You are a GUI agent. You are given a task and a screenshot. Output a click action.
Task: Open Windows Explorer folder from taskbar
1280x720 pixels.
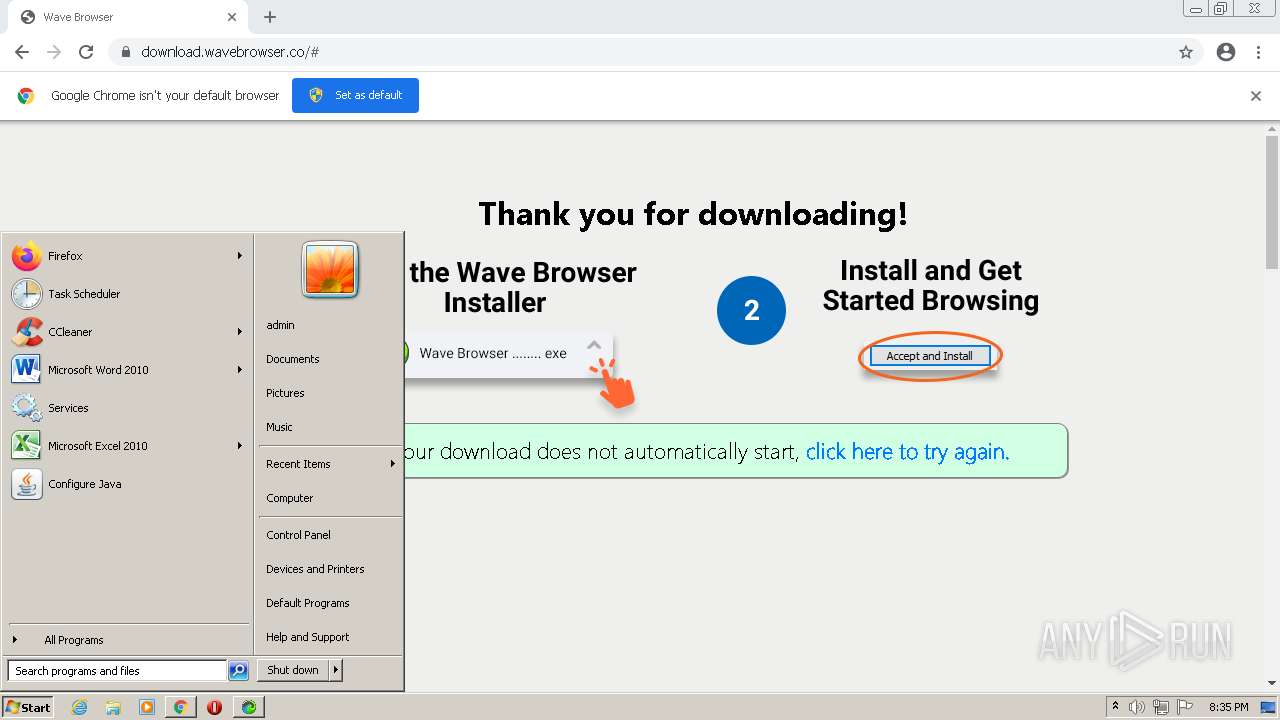(x=113, y=707)
